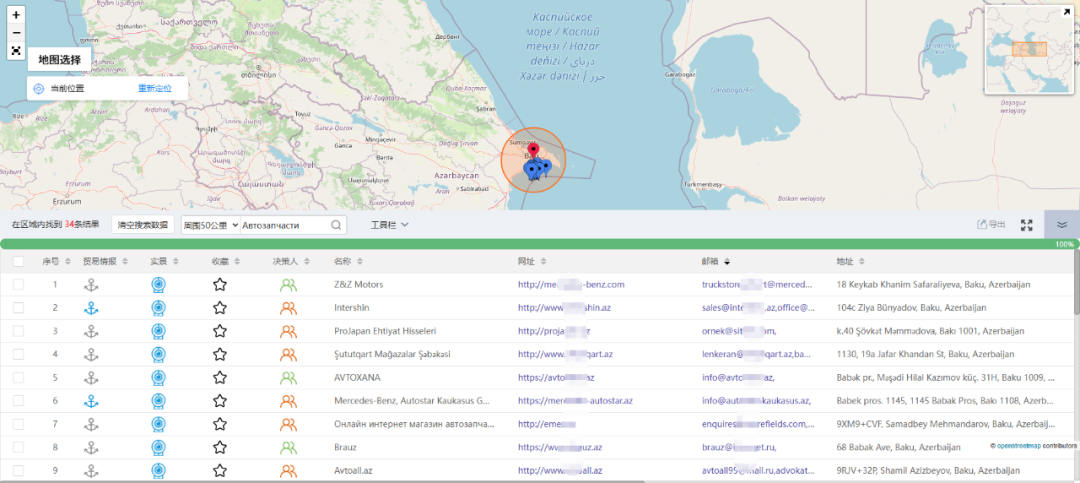Check row 3 ProJapan checkbox

point(19,331)
